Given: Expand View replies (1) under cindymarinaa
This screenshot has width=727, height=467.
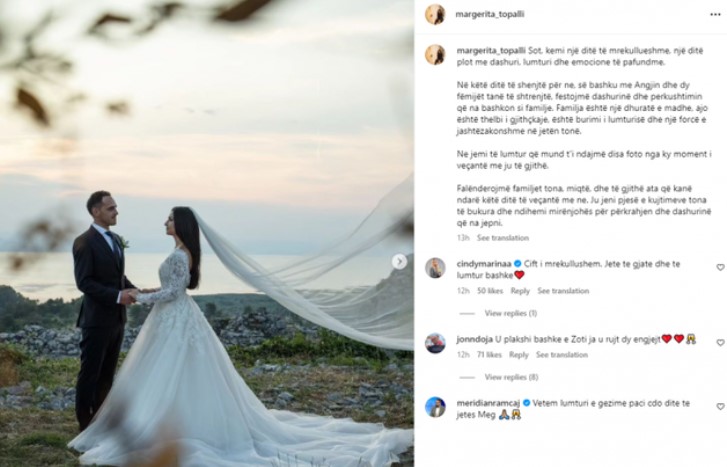Looking at the screenshot, I should tap(510, 313).
